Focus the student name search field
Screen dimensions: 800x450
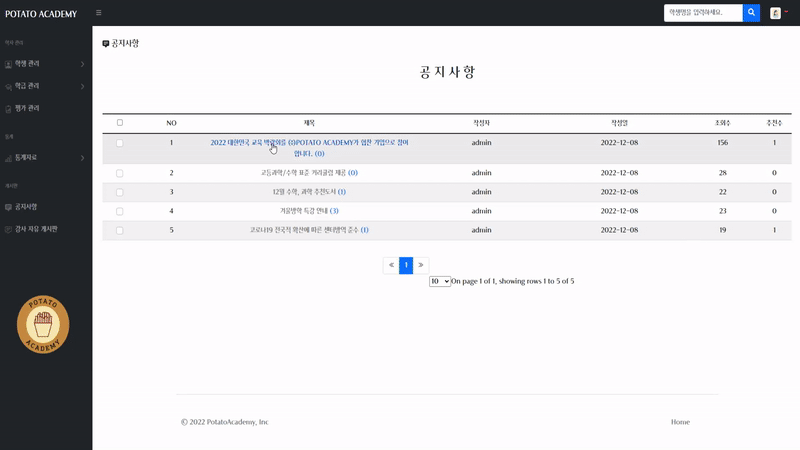703,13
